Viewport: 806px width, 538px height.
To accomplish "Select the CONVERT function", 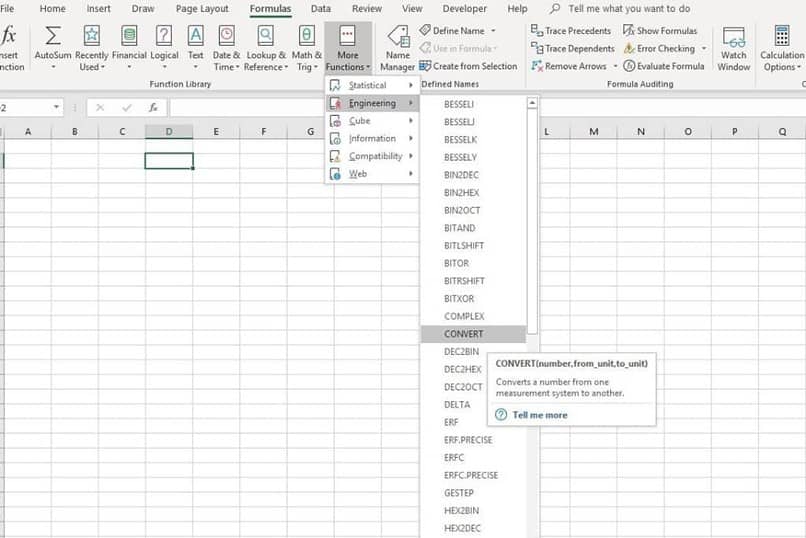I will 473,334.
